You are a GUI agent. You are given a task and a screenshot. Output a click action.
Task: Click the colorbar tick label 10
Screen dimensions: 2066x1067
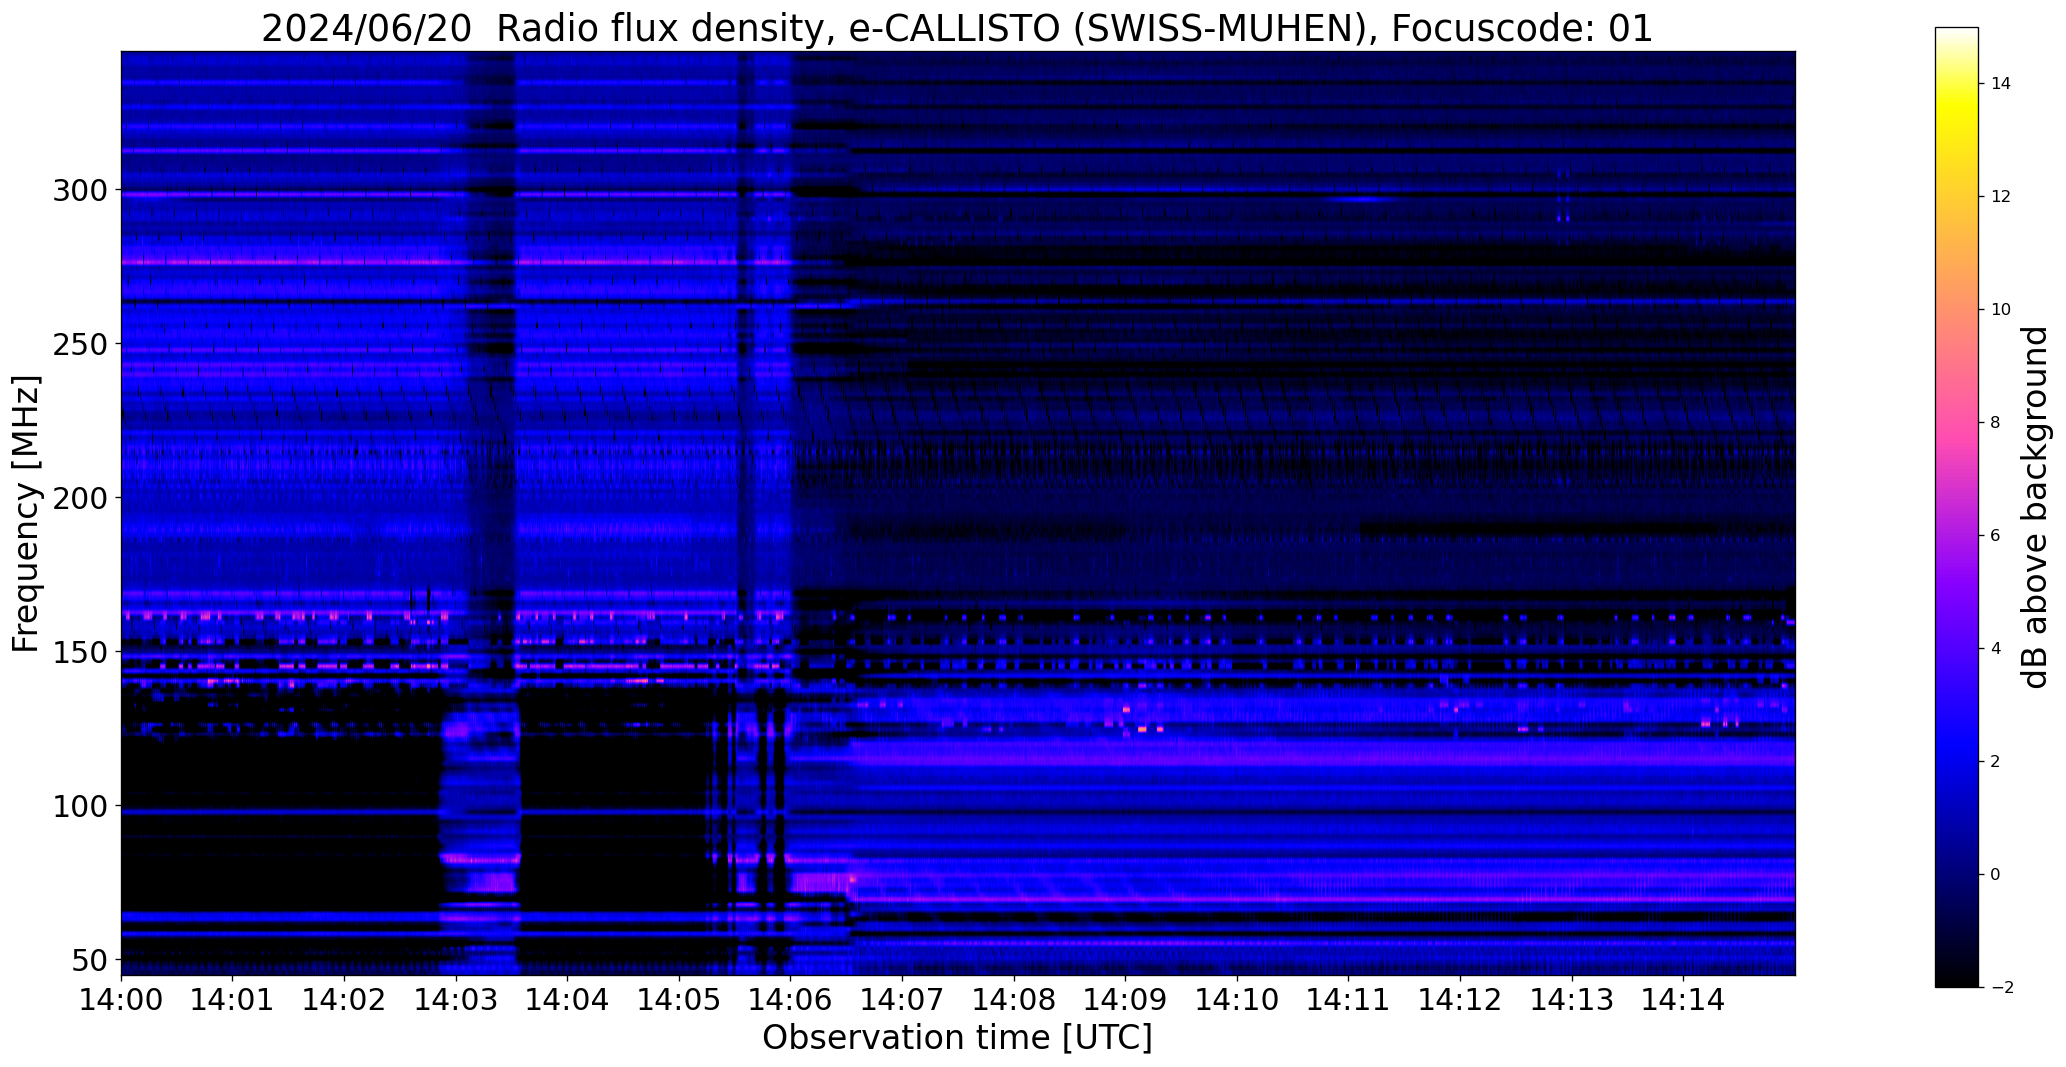click(2001, 310)
